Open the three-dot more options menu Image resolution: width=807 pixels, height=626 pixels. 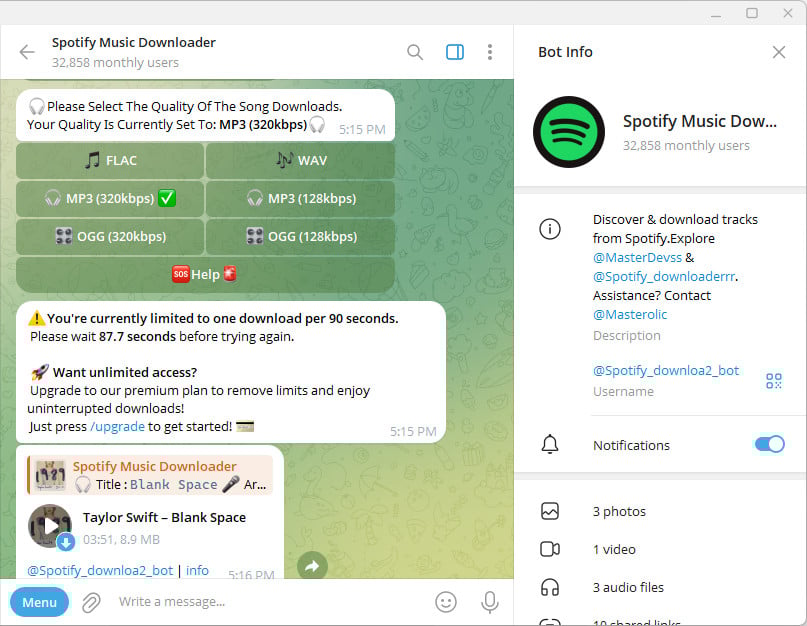click(x=490, y=52)
